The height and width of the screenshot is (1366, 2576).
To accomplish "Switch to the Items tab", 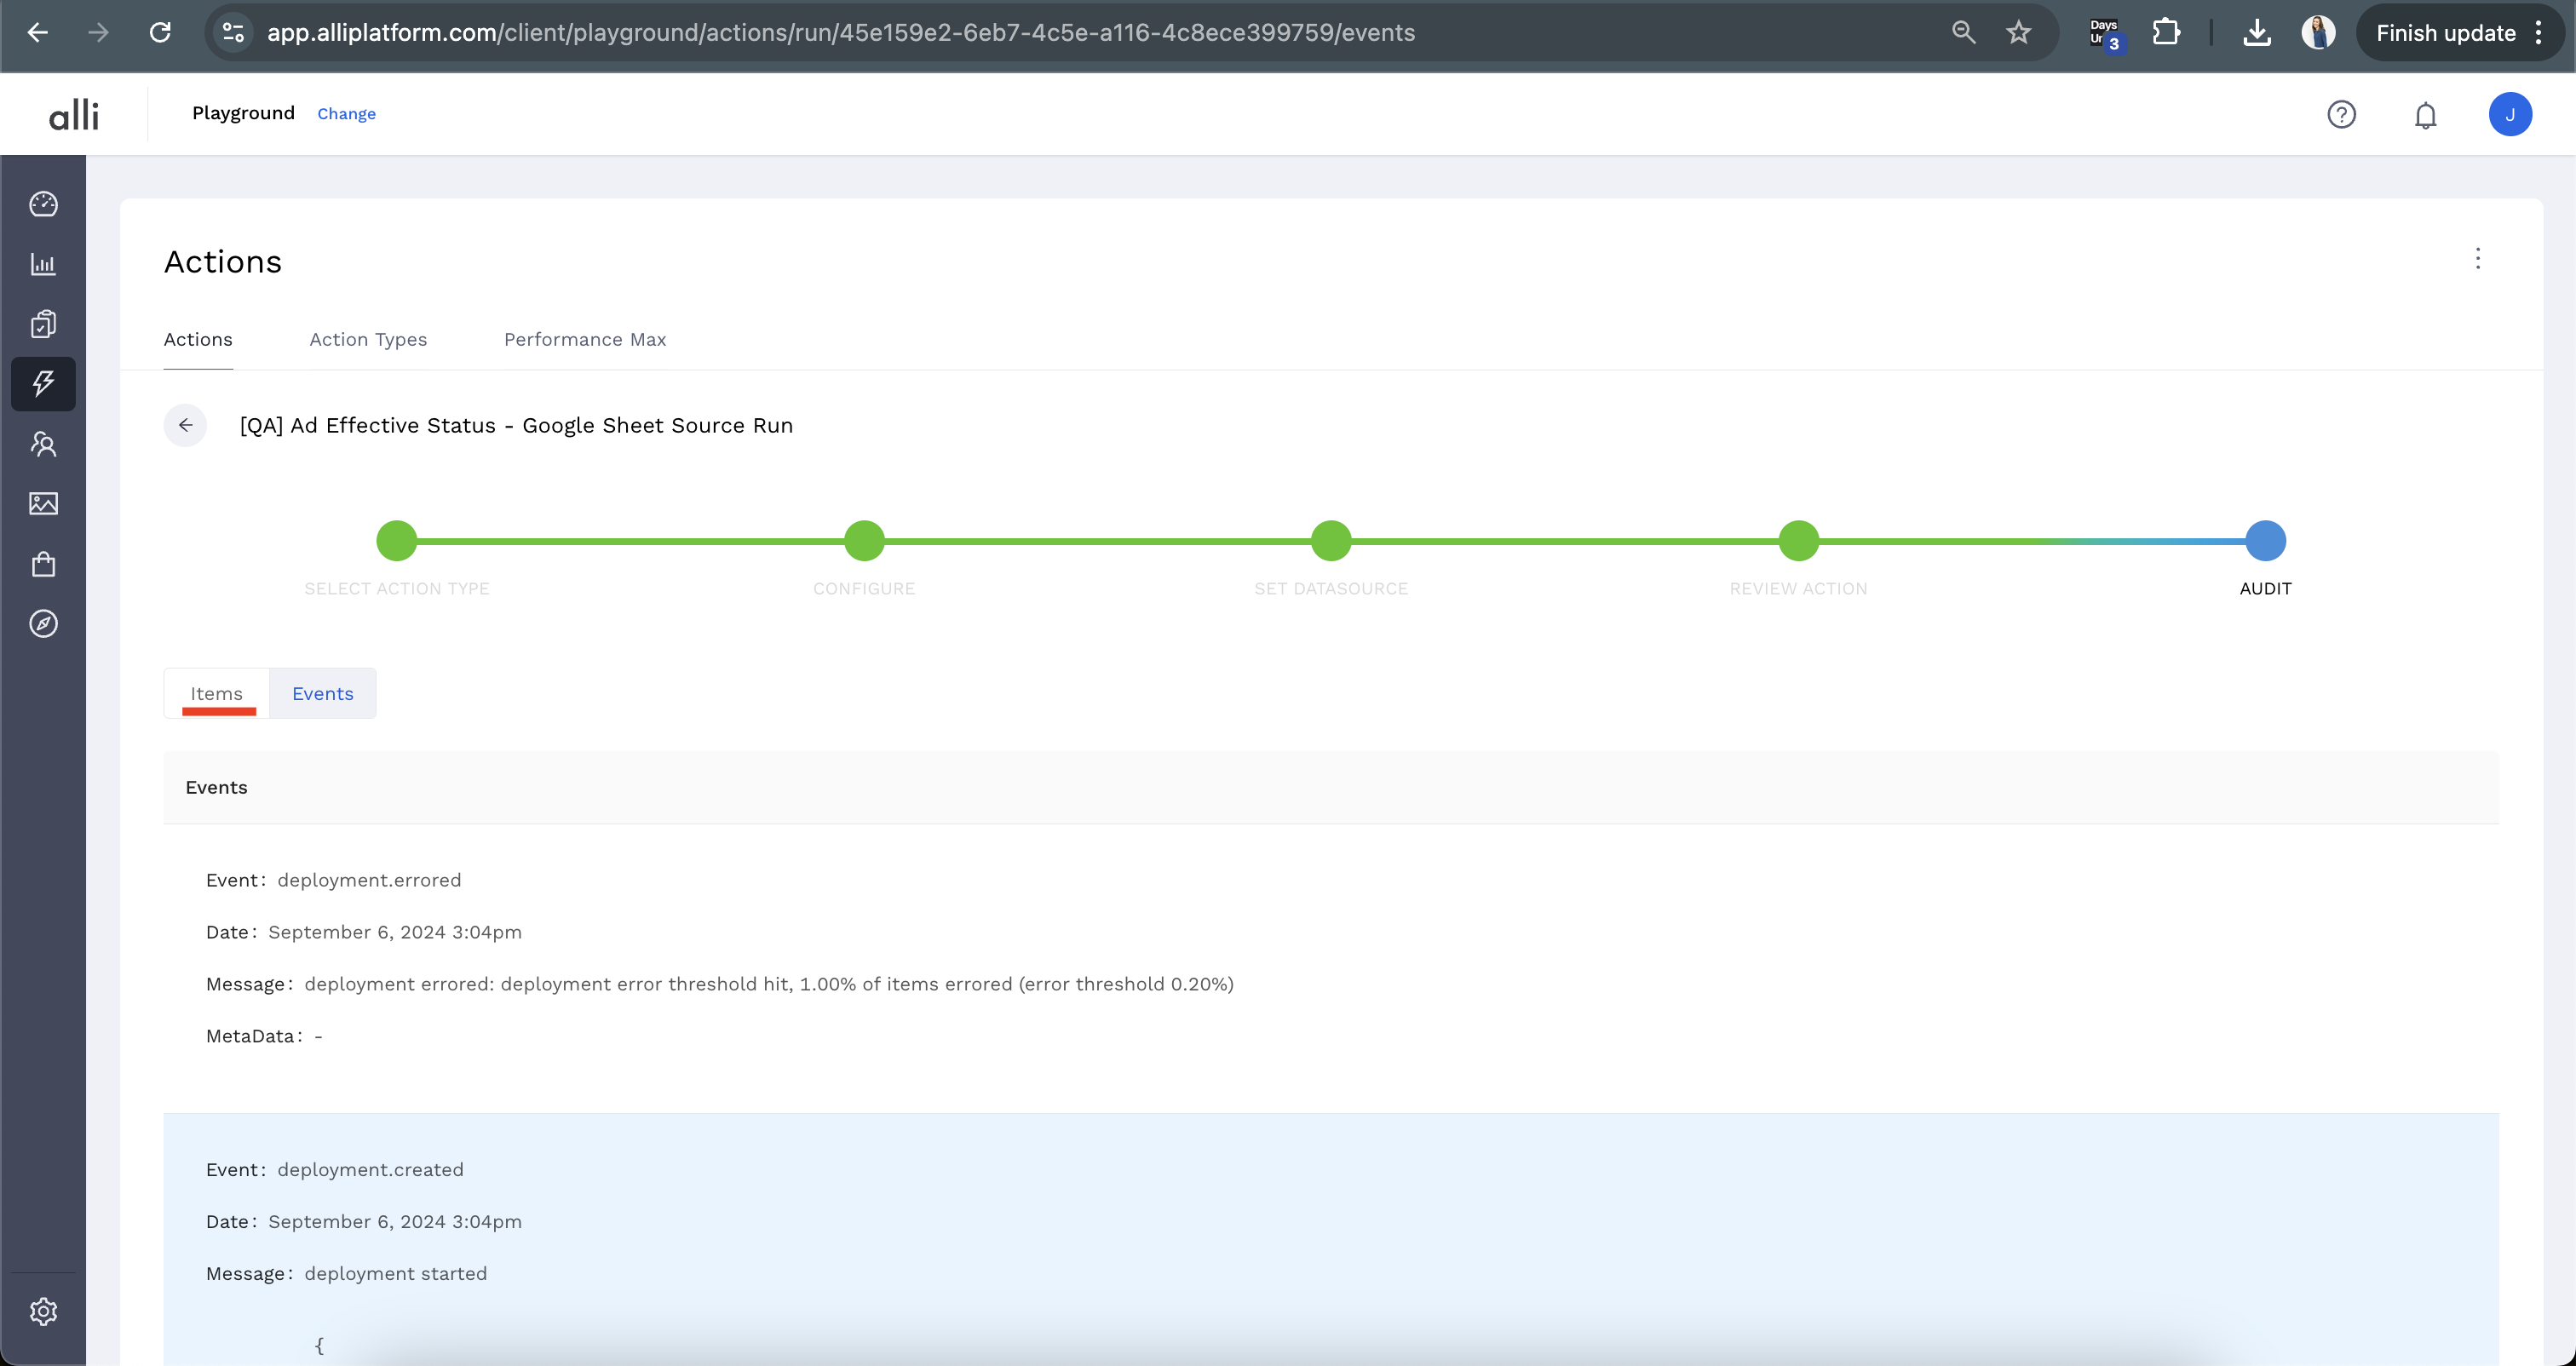I will tap(216, 693).
